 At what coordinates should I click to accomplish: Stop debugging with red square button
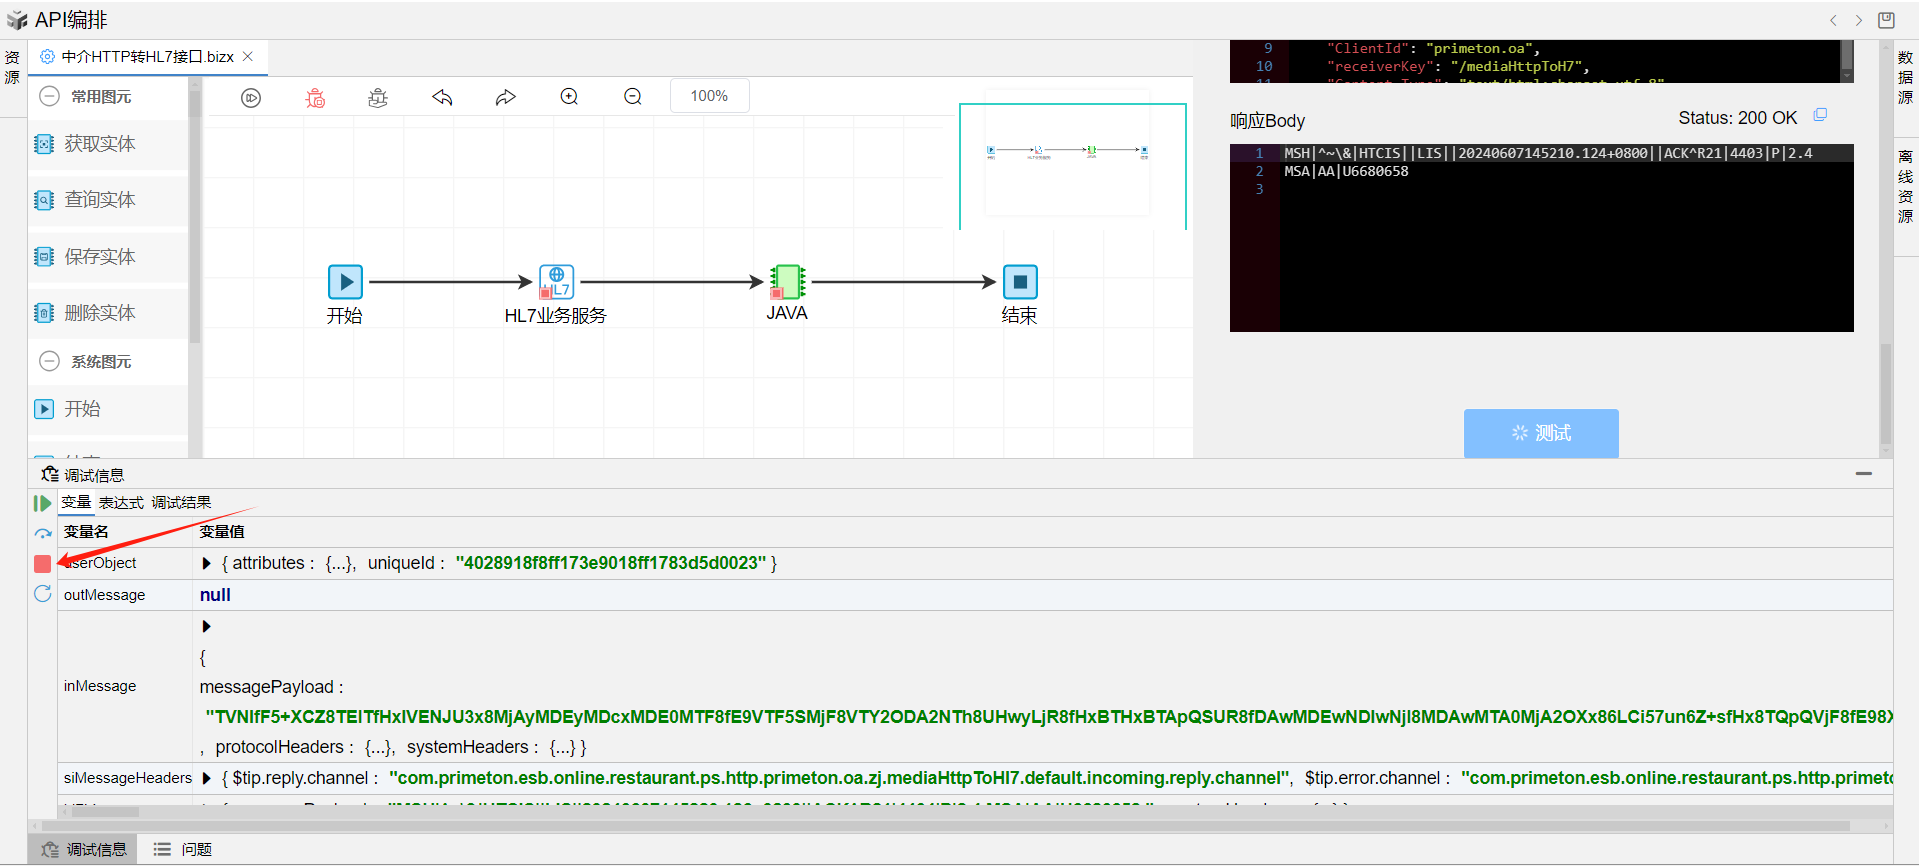42,564
